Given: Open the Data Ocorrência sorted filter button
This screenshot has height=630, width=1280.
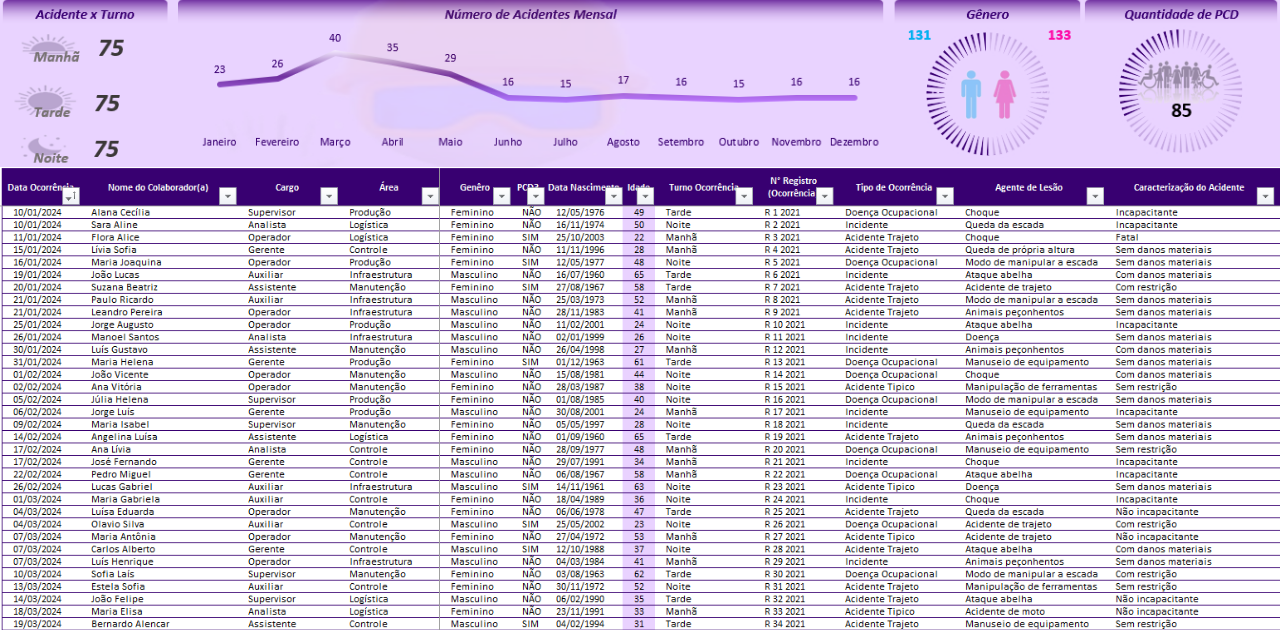Looking at the screenshot, I should click(x=69, y=197).
